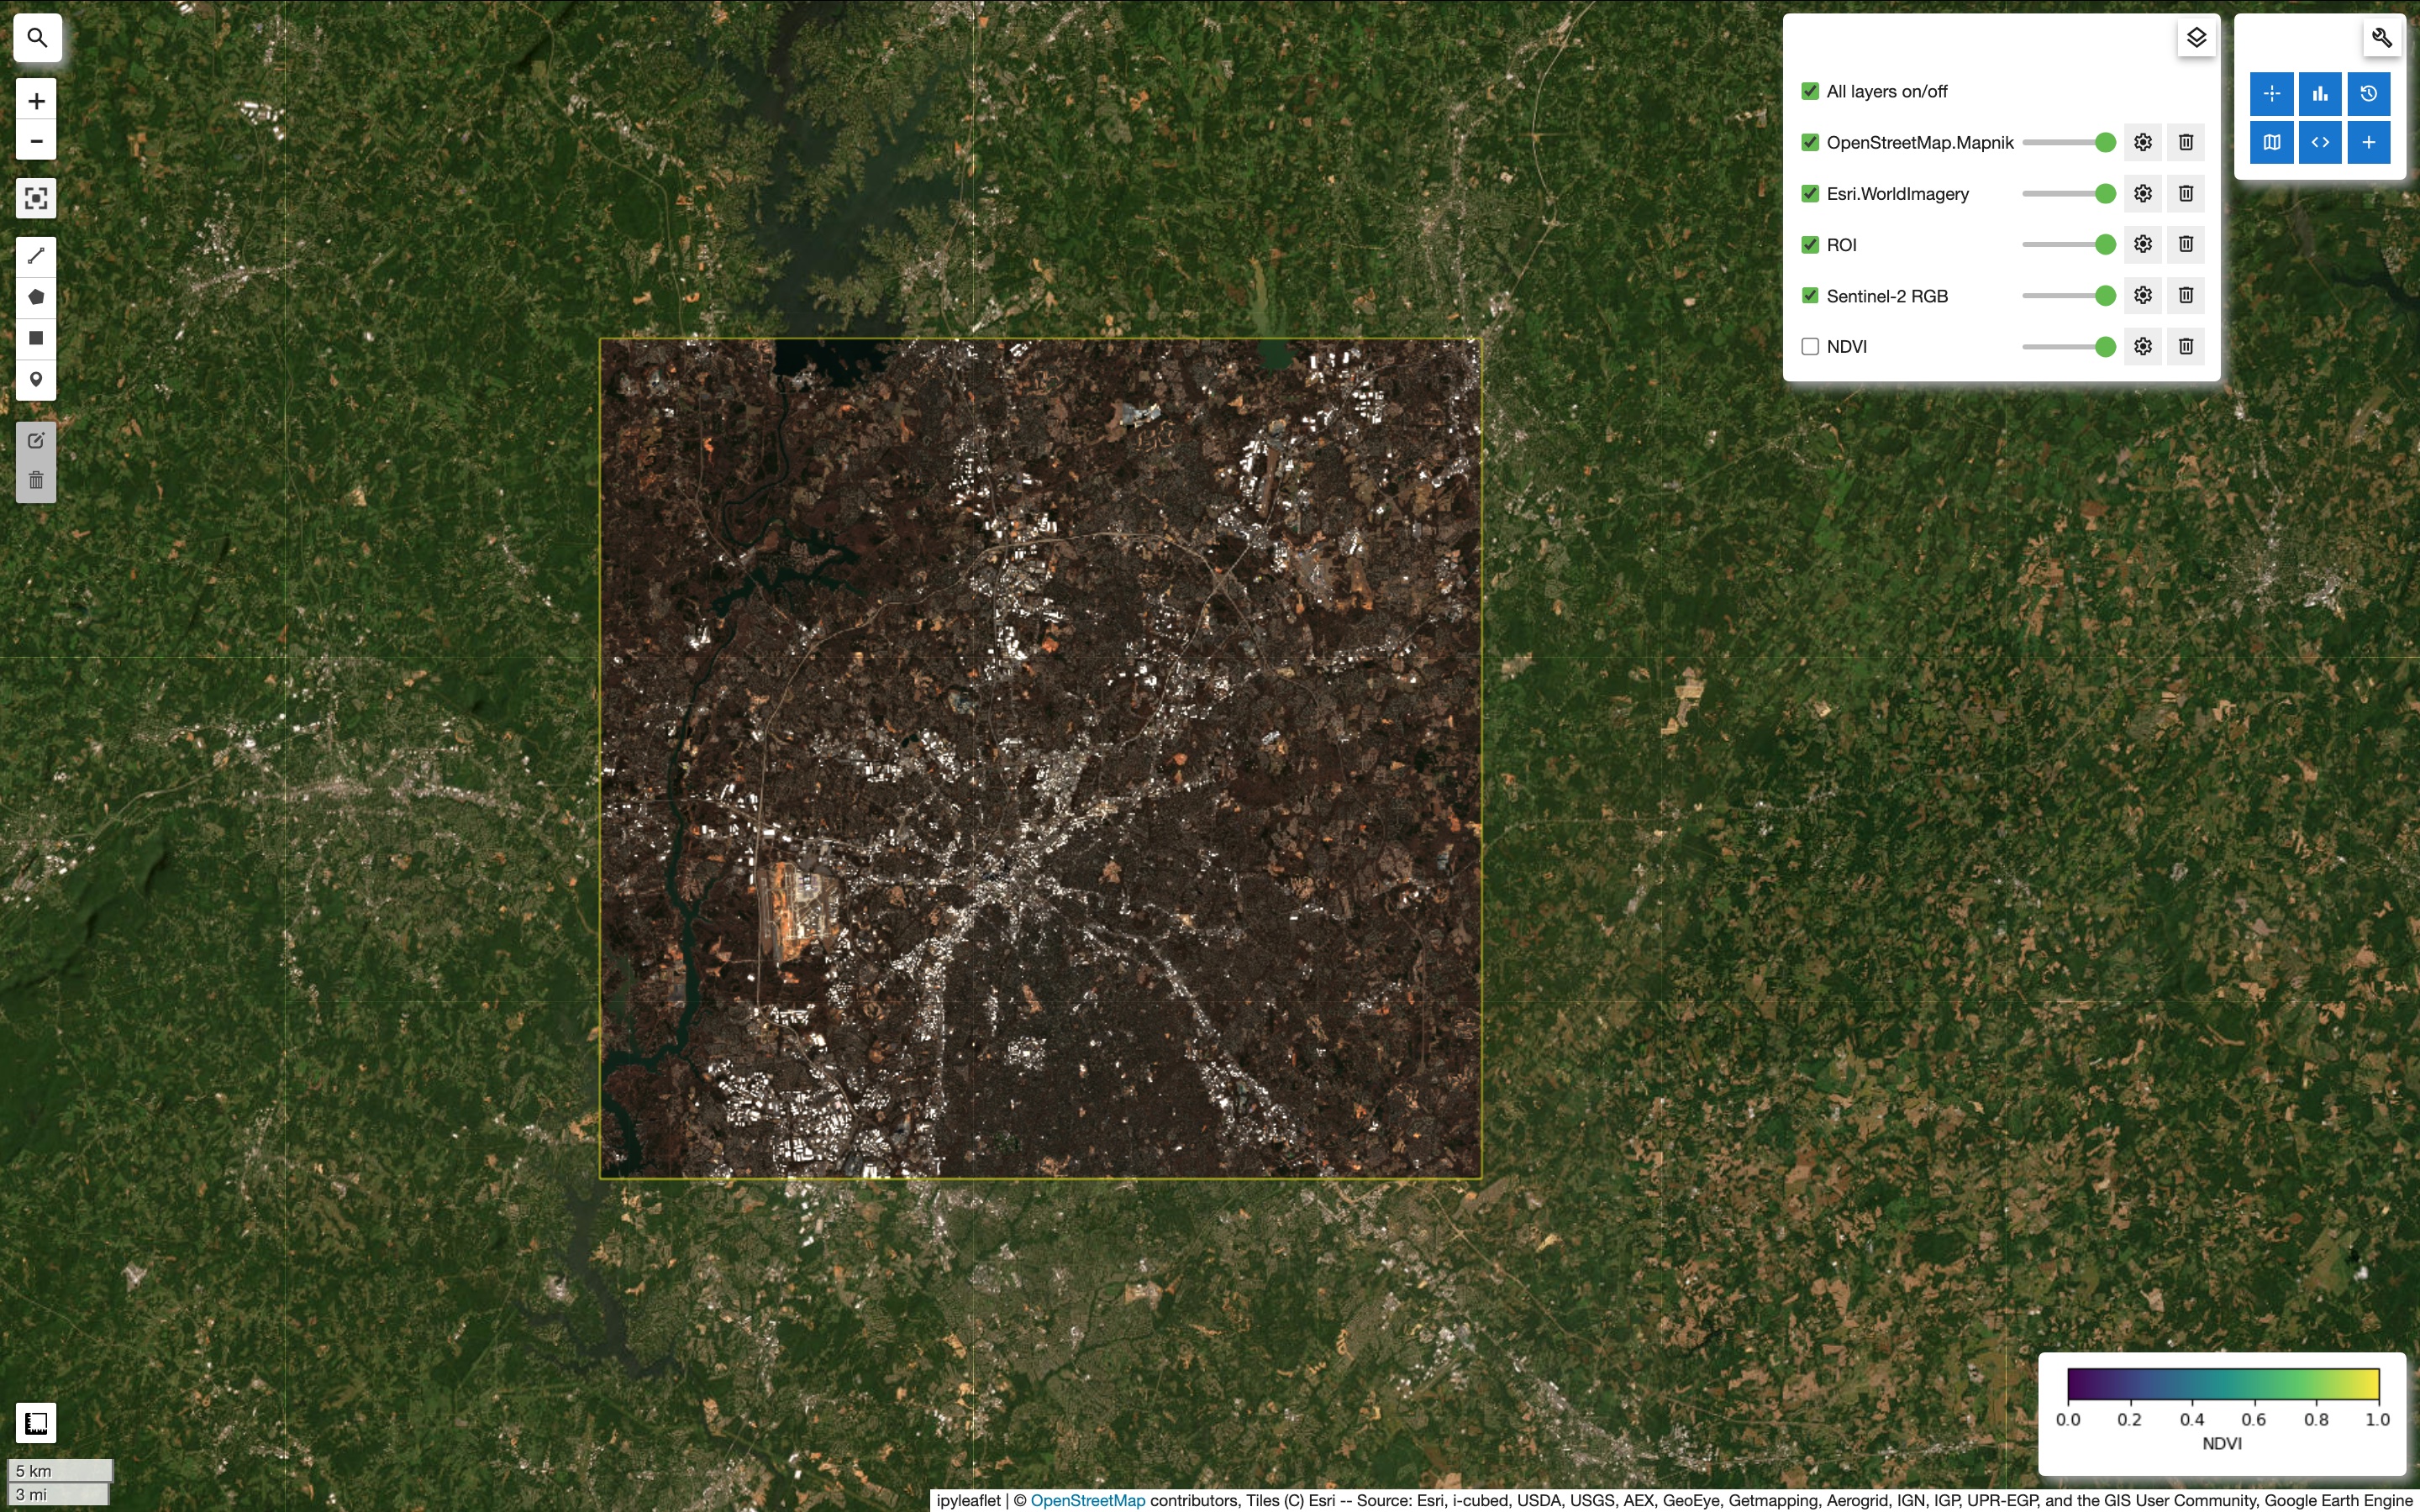Screen dimensions: 2420x1512
Task: Remove the ROI layer with trash button
Action: pos(2185,244)
